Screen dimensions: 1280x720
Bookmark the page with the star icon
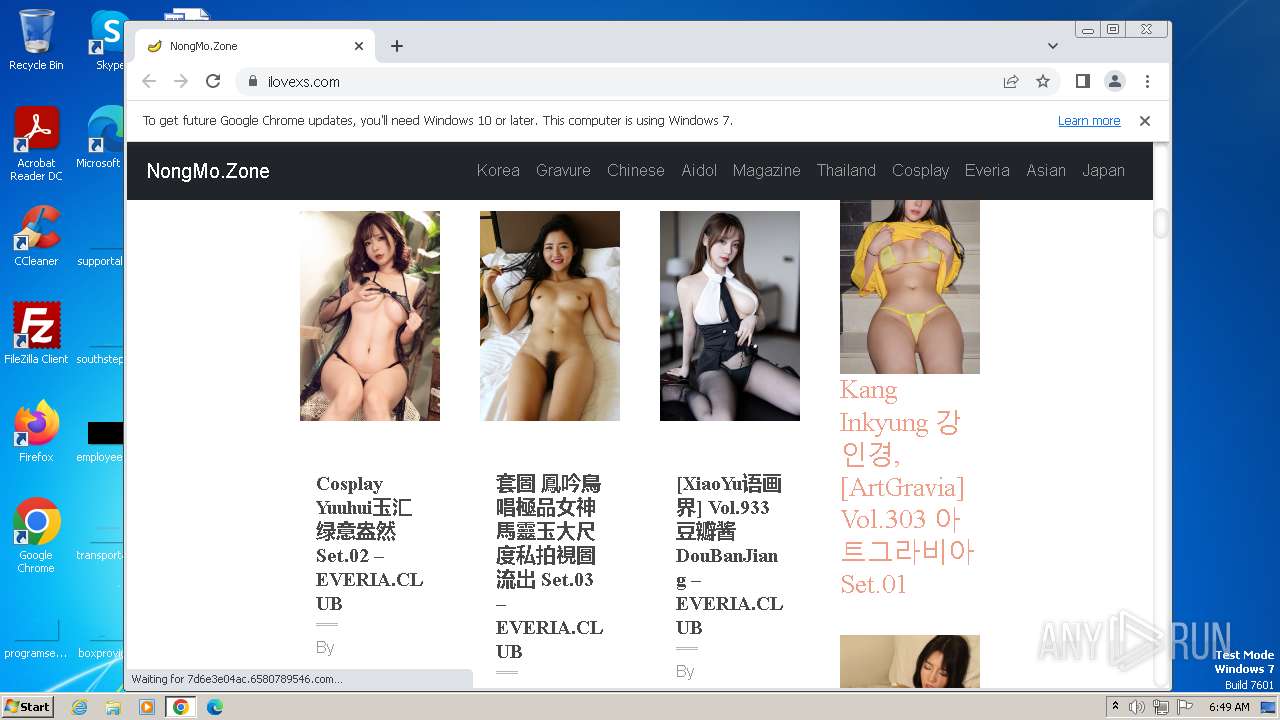(1043, 81)
